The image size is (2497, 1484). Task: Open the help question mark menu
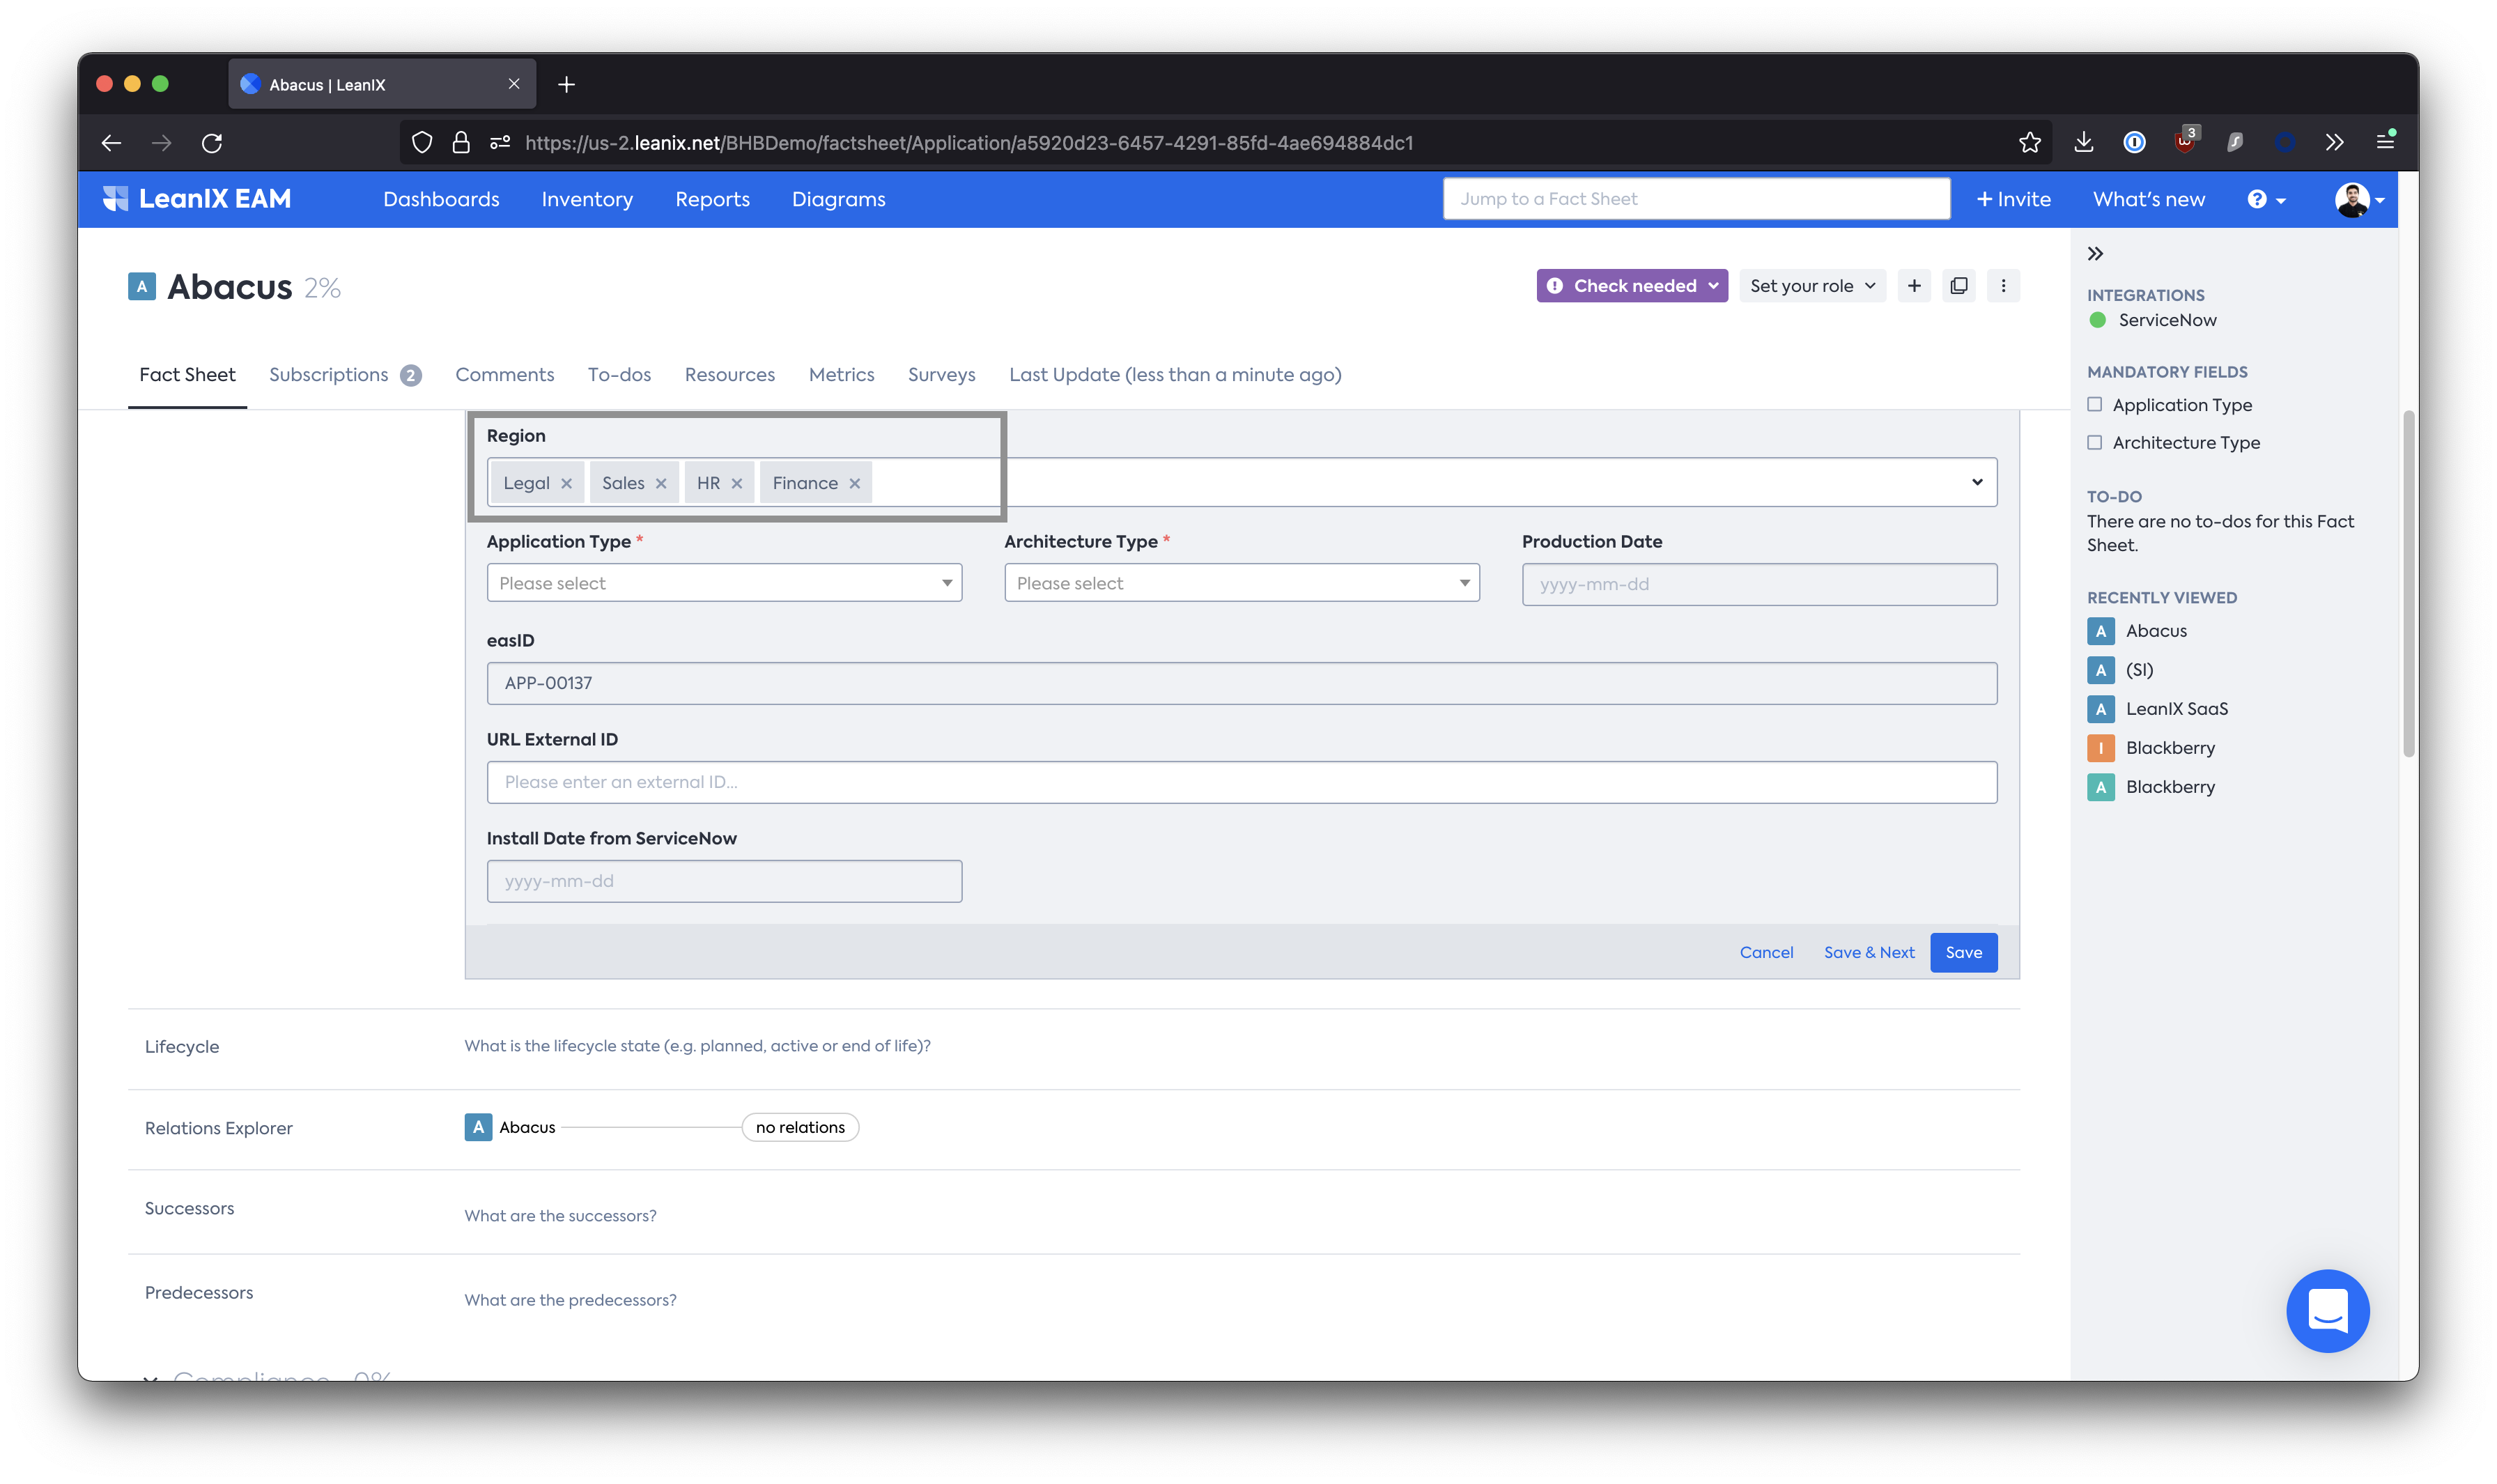point(2265,200)
